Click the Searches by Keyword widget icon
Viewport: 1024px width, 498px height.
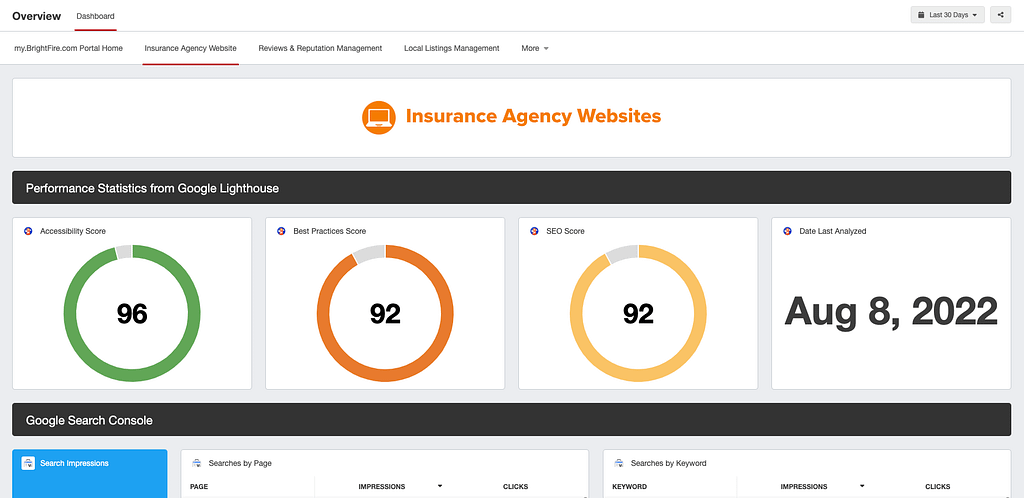pyautogui.click(x=618, y=463)
